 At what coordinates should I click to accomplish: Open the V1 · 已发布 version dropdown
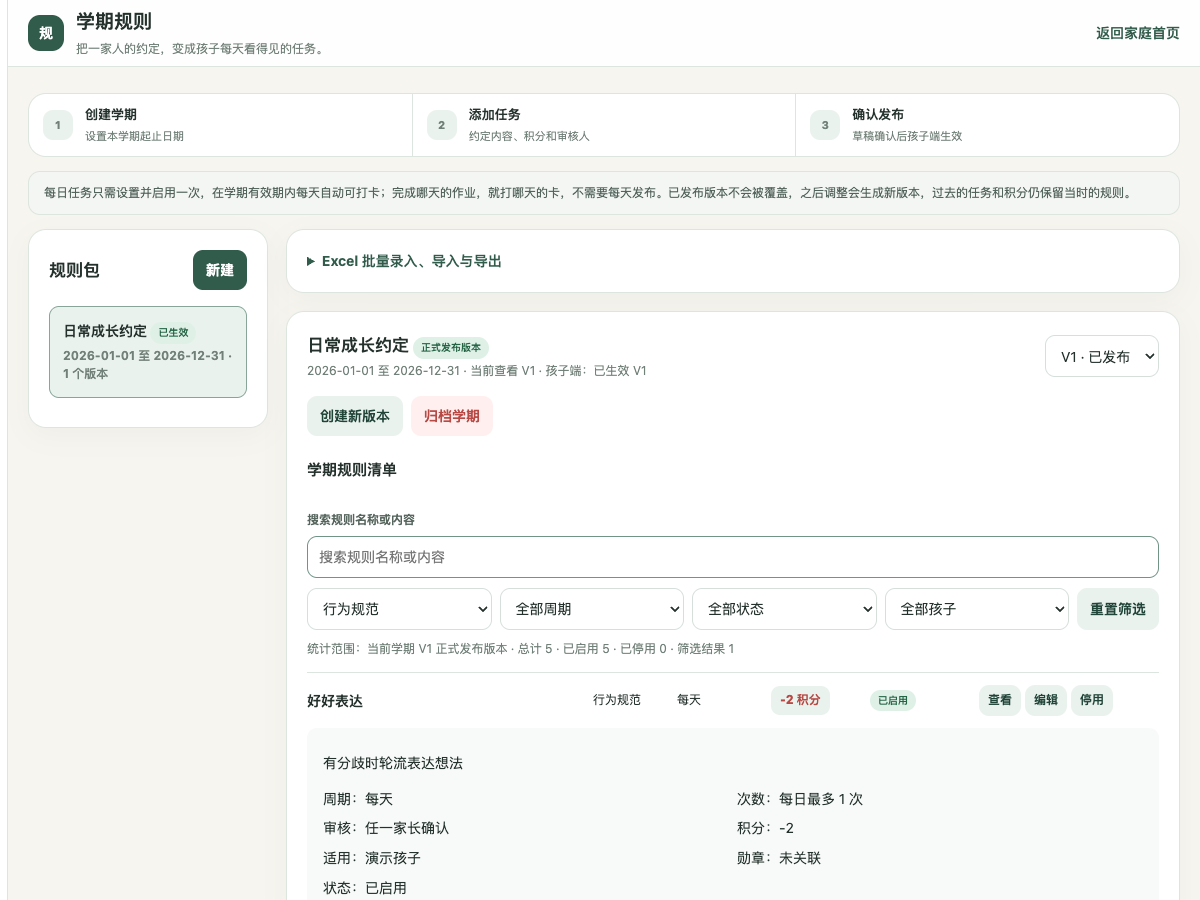[x=1102, y=356]
